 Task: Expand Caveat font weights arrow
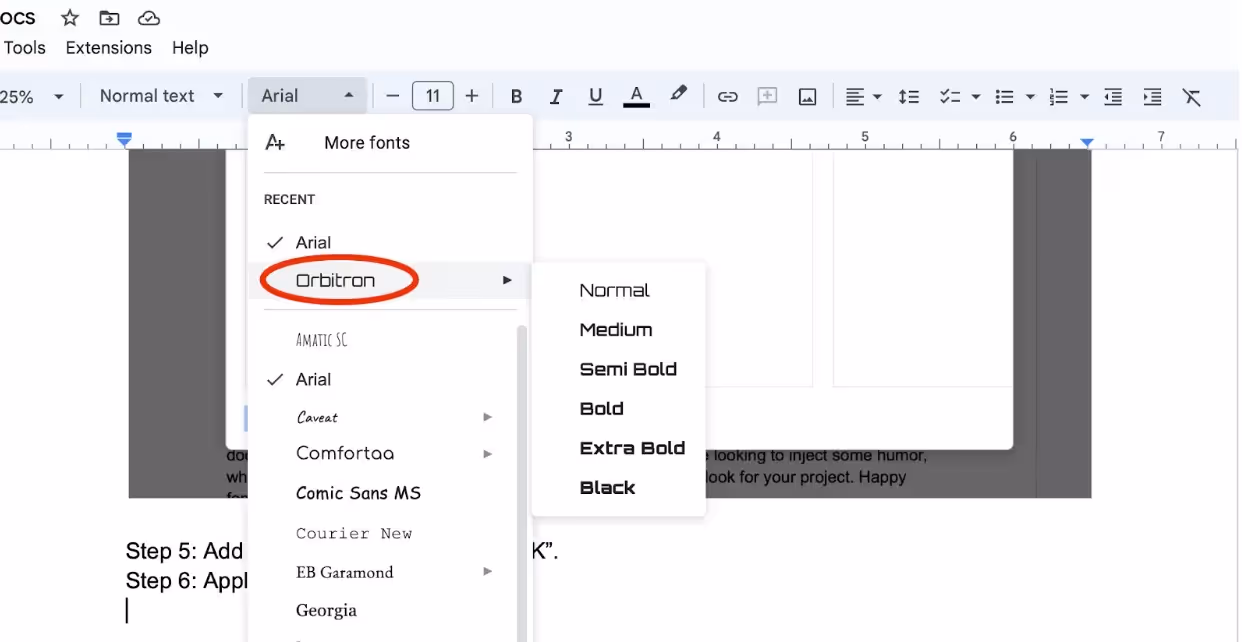point(488,416)
